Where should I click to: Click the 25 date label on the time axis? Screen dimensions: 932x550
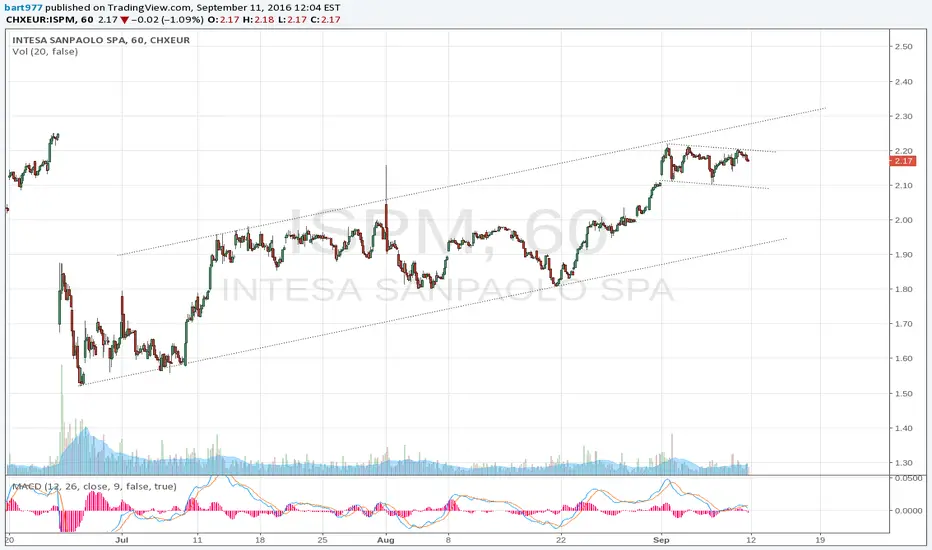point(322,540)
